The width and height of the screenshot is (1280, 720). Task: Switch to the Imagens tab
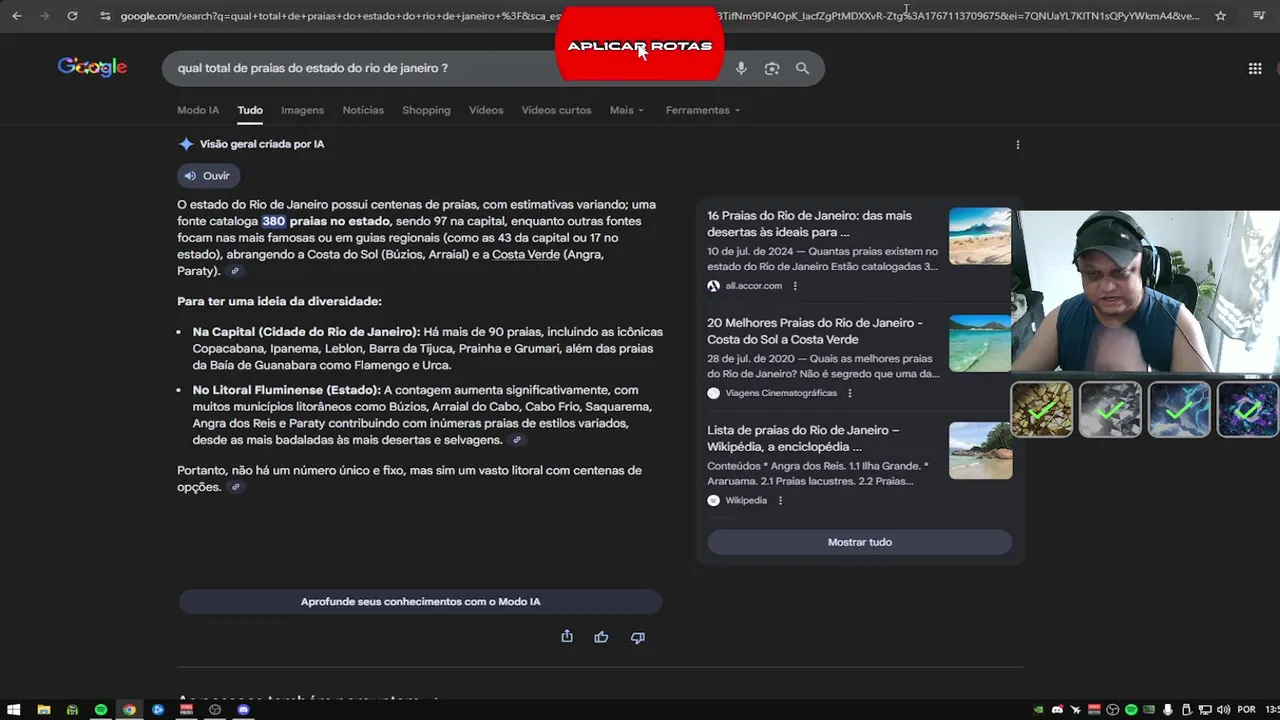pos(302,110)
